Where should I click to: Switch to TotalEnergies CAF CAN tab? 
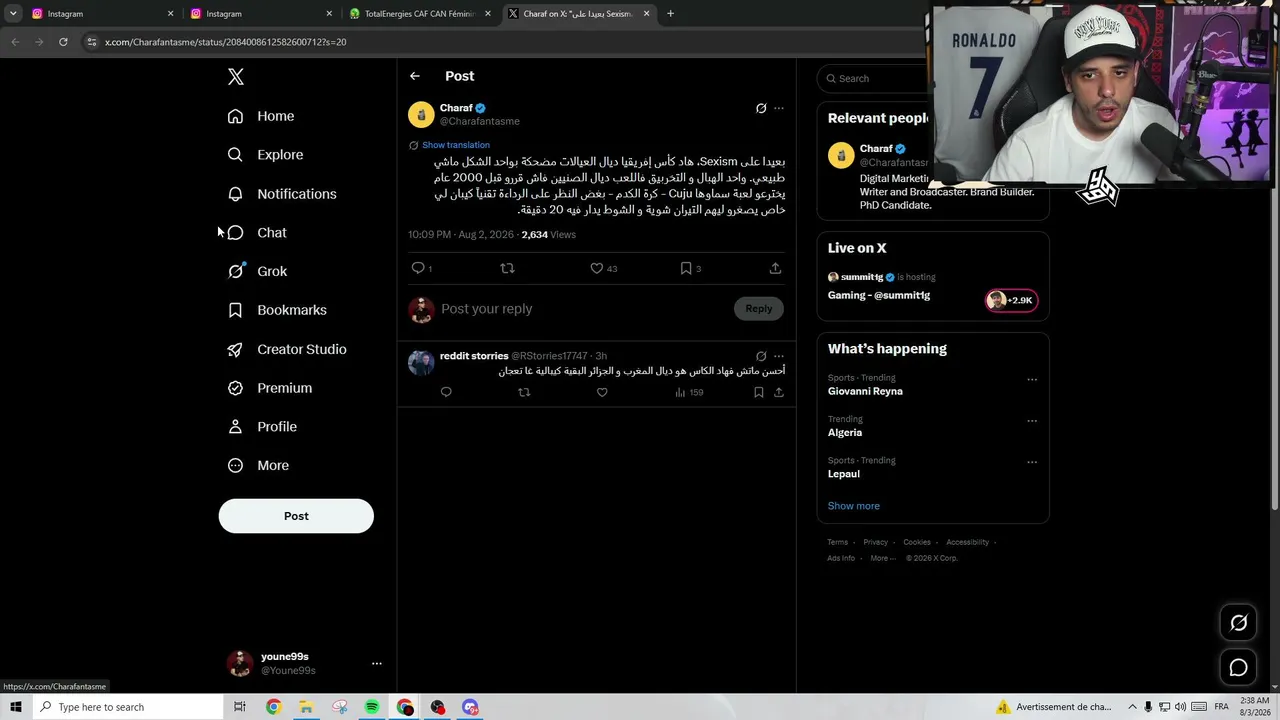point(420,14)
